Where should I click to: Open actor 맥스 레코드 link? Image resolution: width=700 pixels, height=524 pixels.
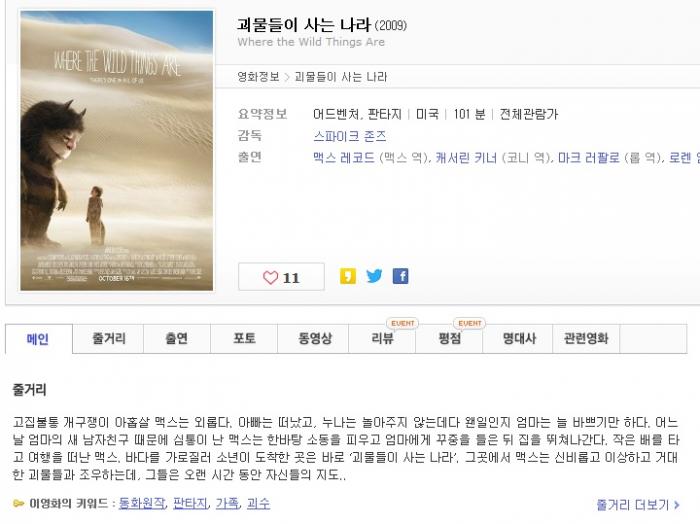344,158
